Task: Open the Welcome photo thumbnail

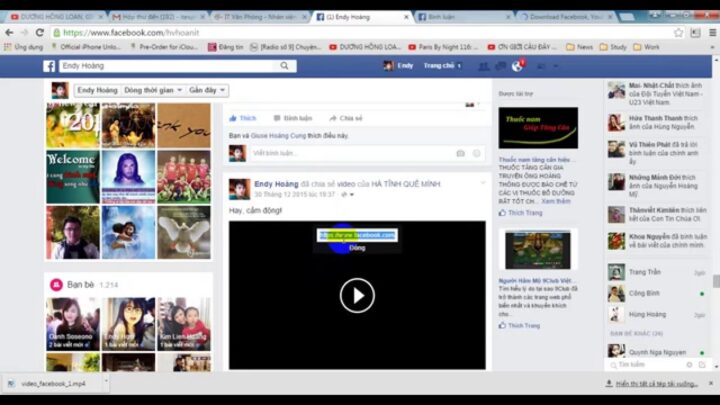Action: click(73, 177)
